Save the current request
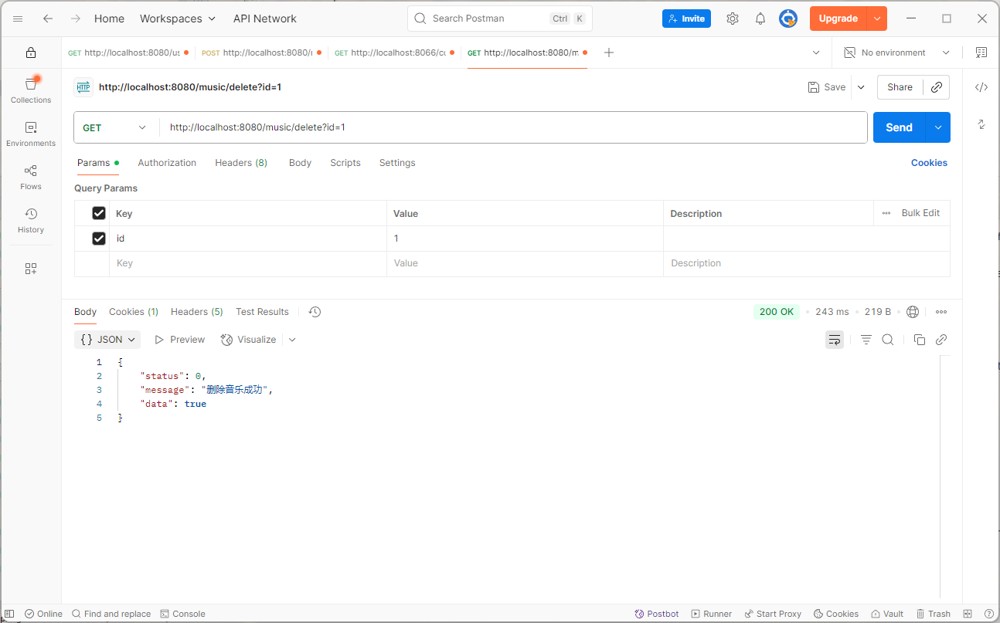1000x623 pixels. click(827, 87)
